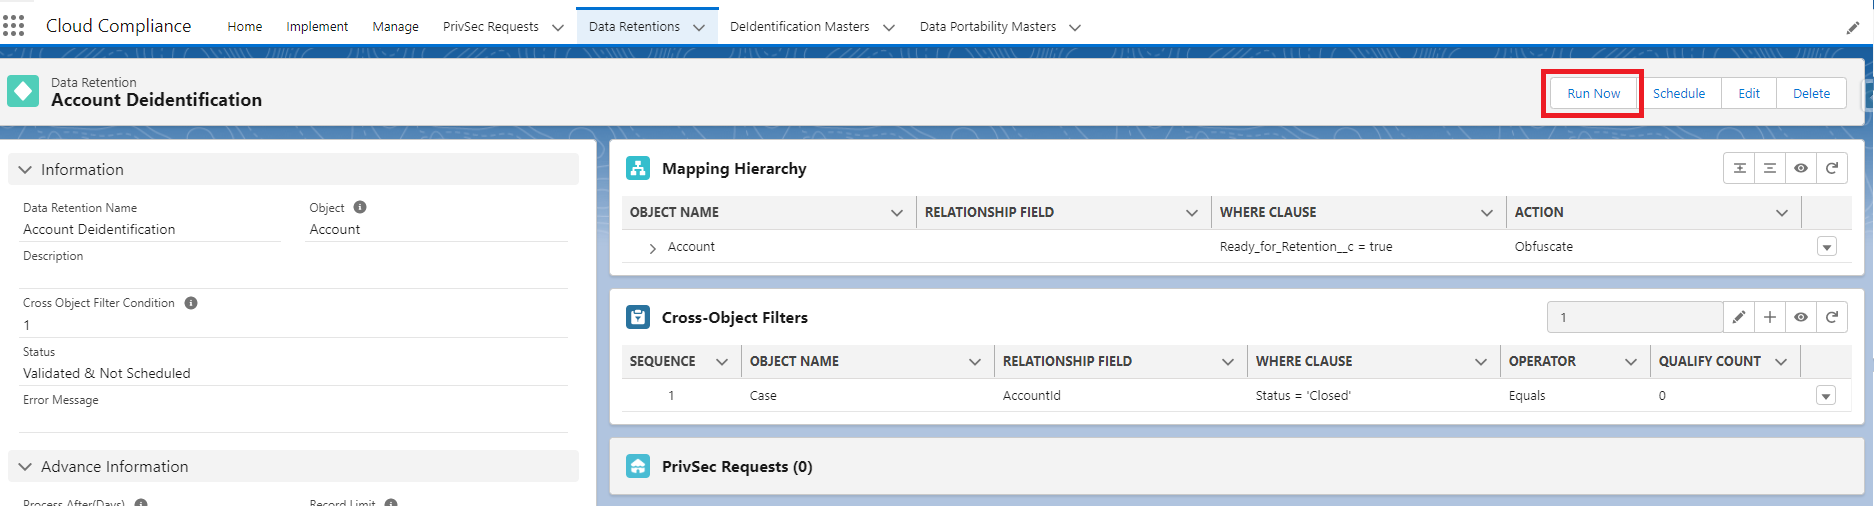
Task: Open Deidentification Masters tab dropdown arrow
Action: [889, 28]
